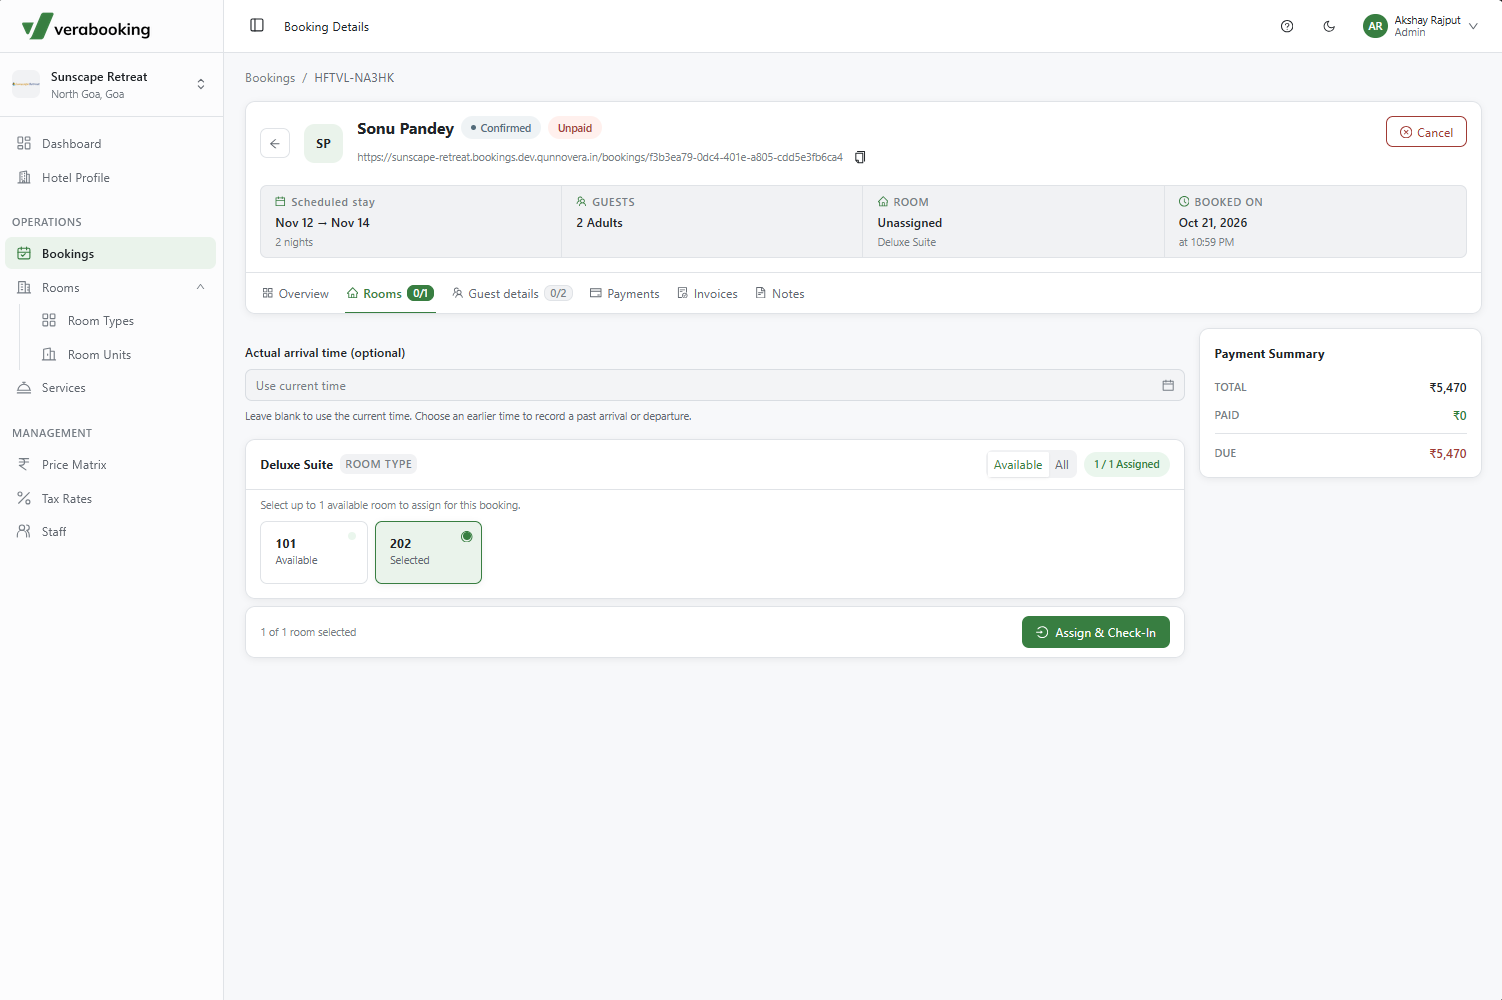Open the booking URL link

pos(600,157)
